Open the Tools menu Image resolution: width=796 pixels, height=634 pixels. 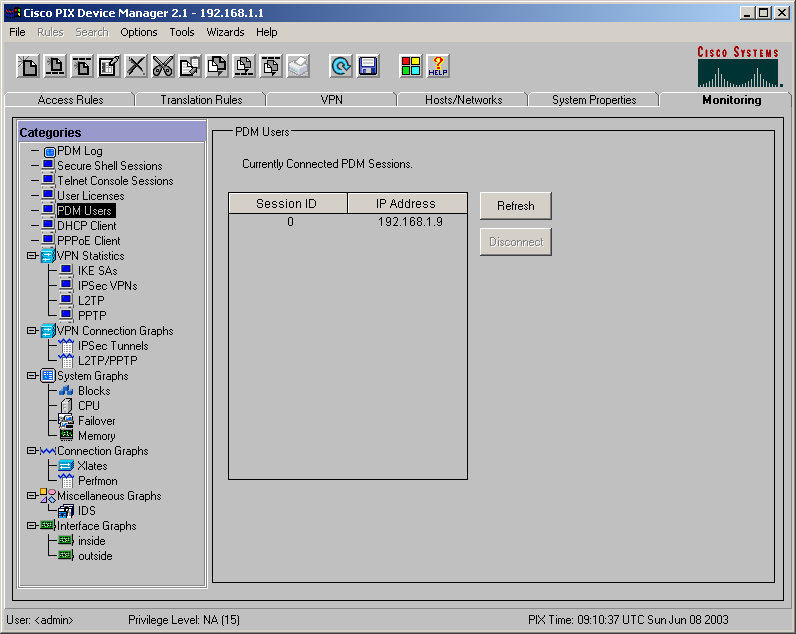coord(182,32)
